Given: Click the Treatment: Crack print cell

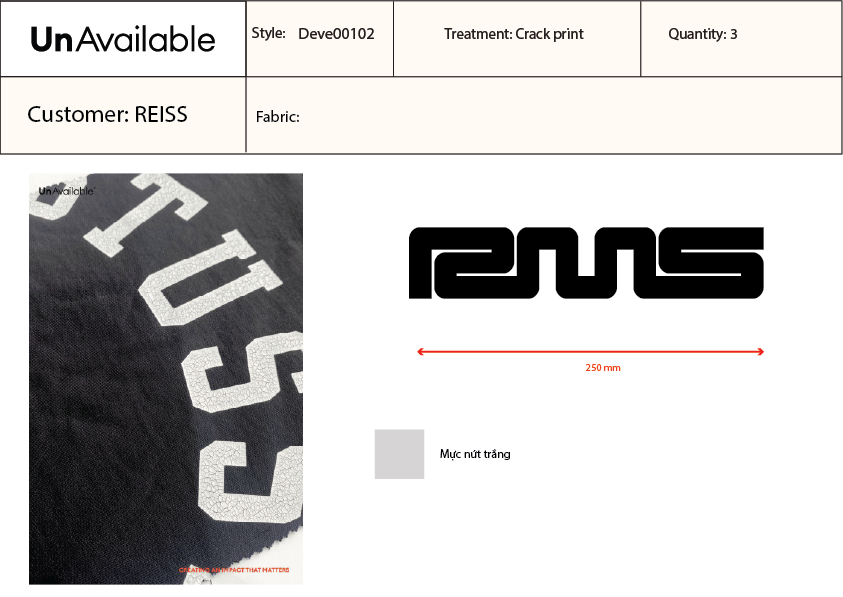Looking at the screenshot, I should (517, 39).
